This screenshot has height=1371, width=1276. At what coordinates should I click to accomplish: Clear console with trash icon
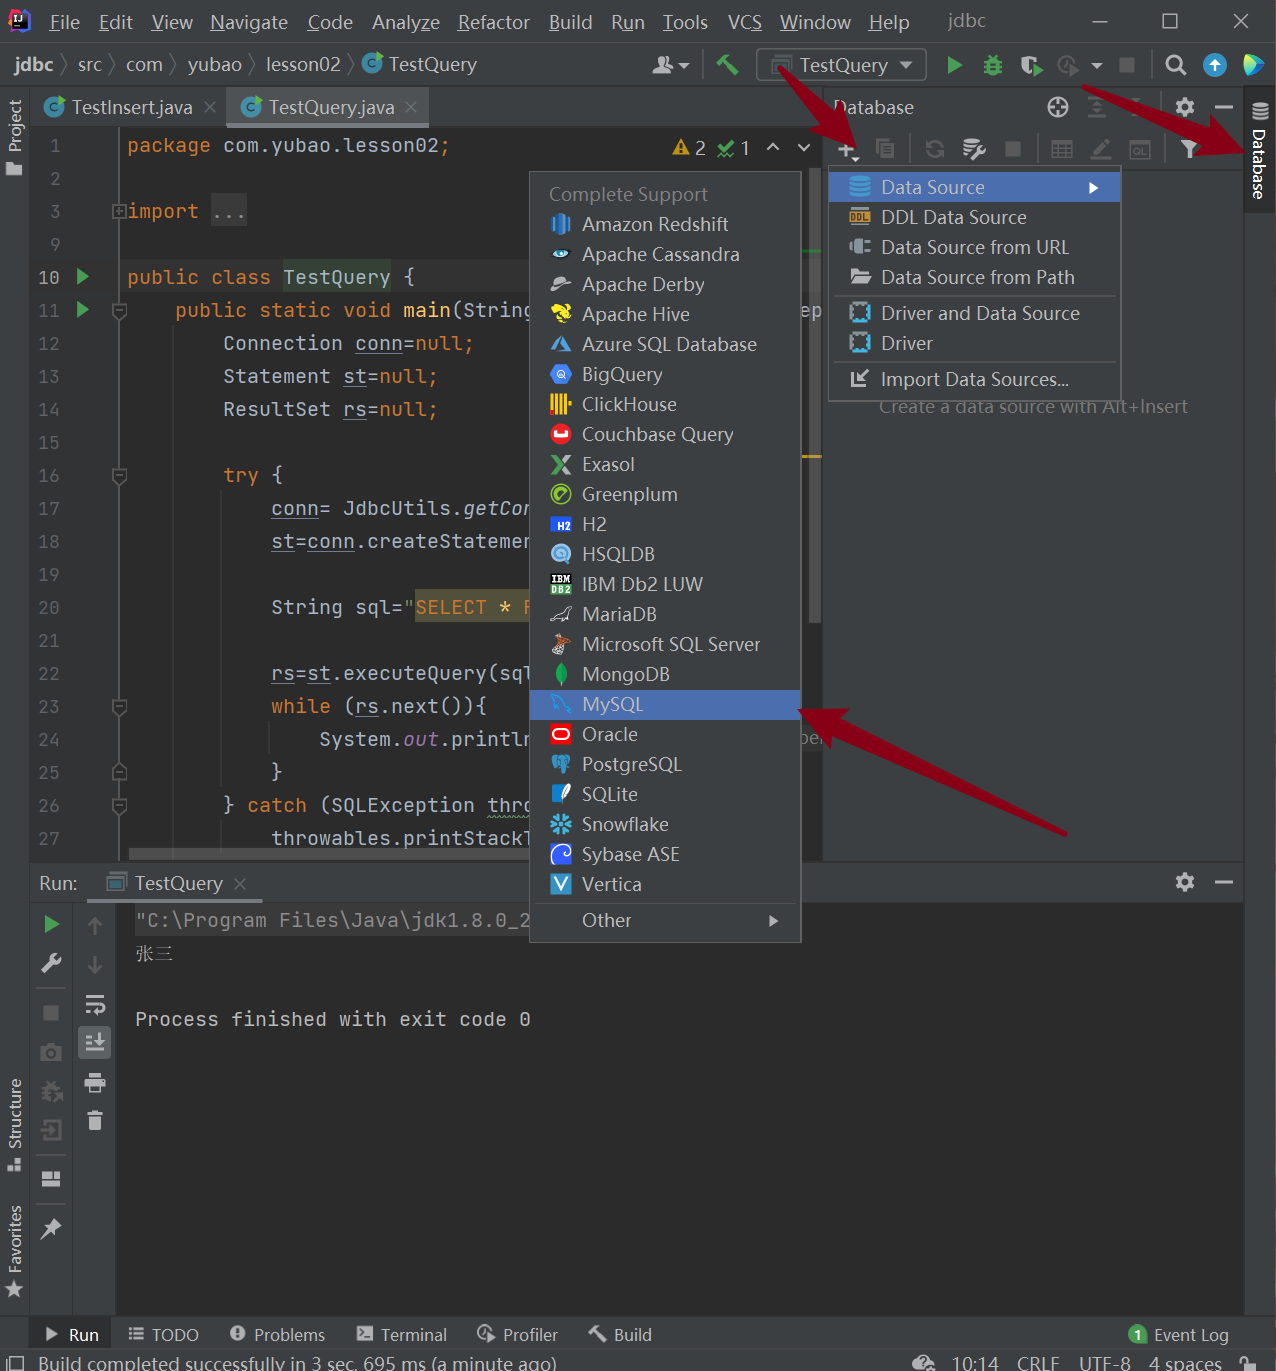click(x=95, y=1121)
